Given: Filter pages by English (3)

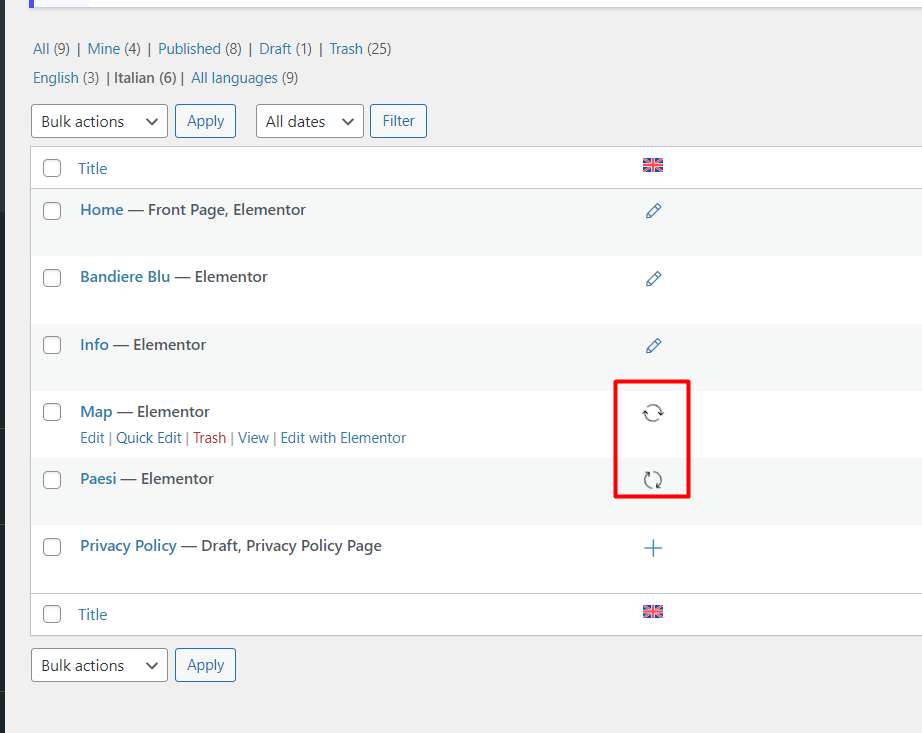Looking at the screenshot, I should pos(66,78).
